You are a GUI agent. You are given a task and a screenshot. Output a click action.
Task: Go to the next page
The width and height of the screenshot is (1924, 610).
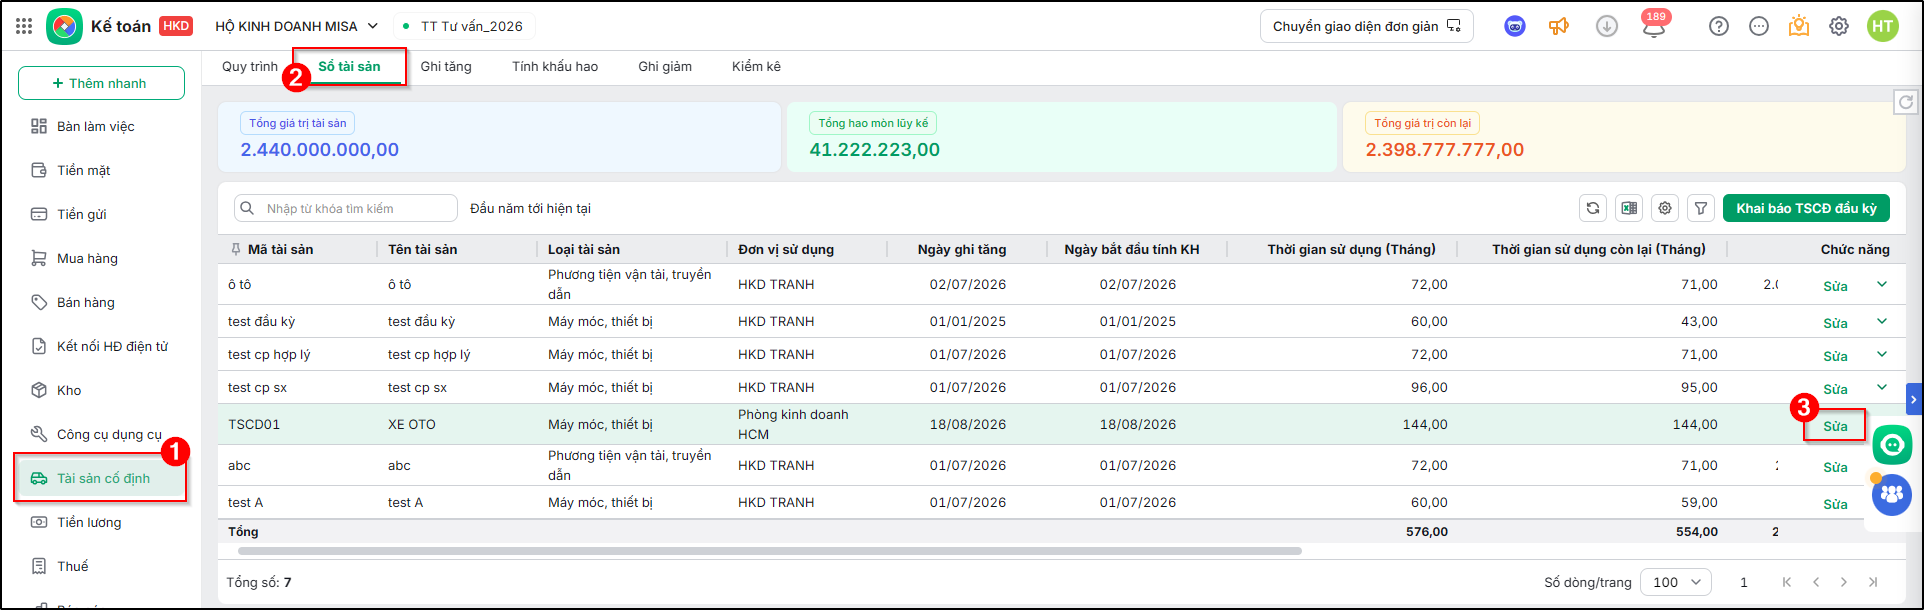tap(1844, 582)
